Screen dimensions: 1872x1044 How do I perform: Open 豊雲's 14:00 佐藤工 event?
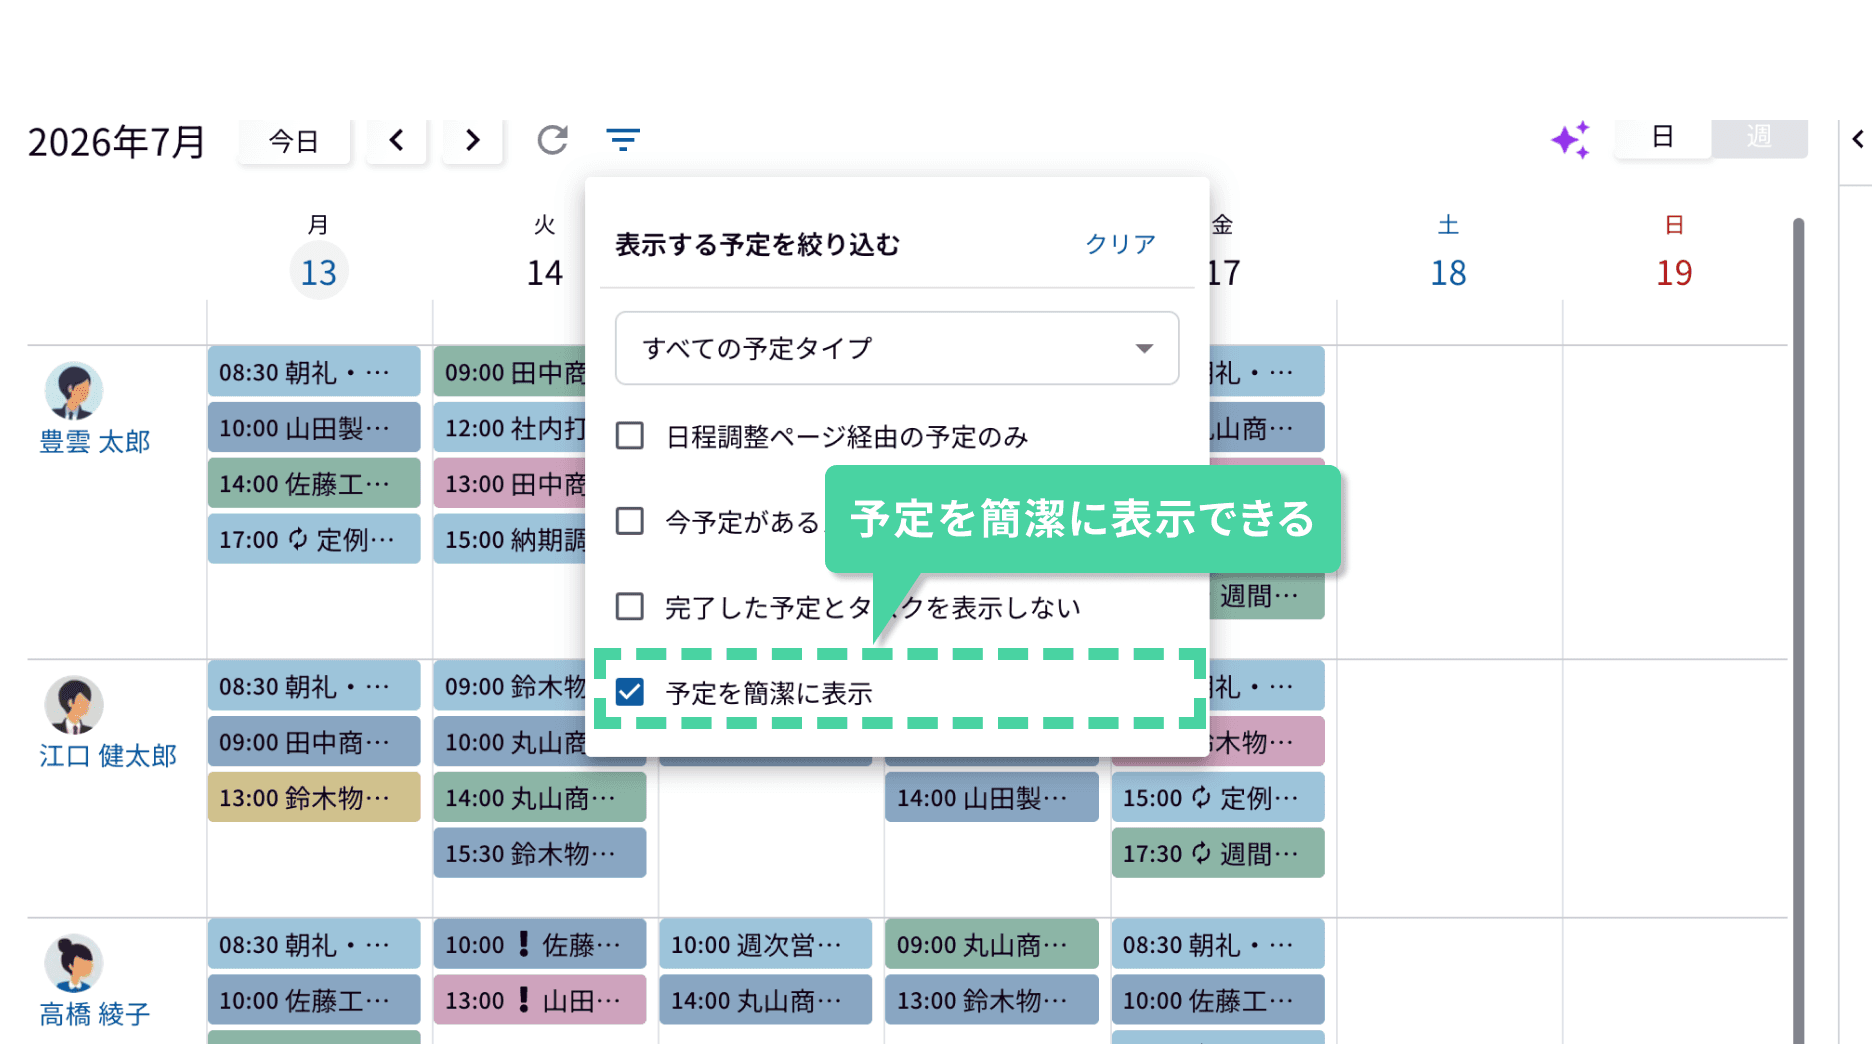pyautogui.click(x=314, y=484)
